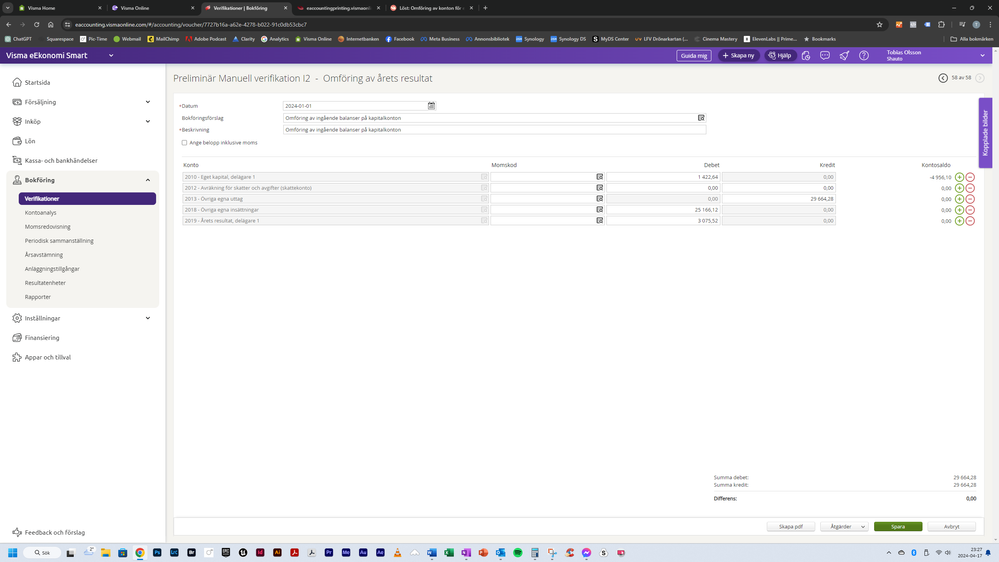Click the question mark help icon
The image size is (999, 562).
point(864,56)
